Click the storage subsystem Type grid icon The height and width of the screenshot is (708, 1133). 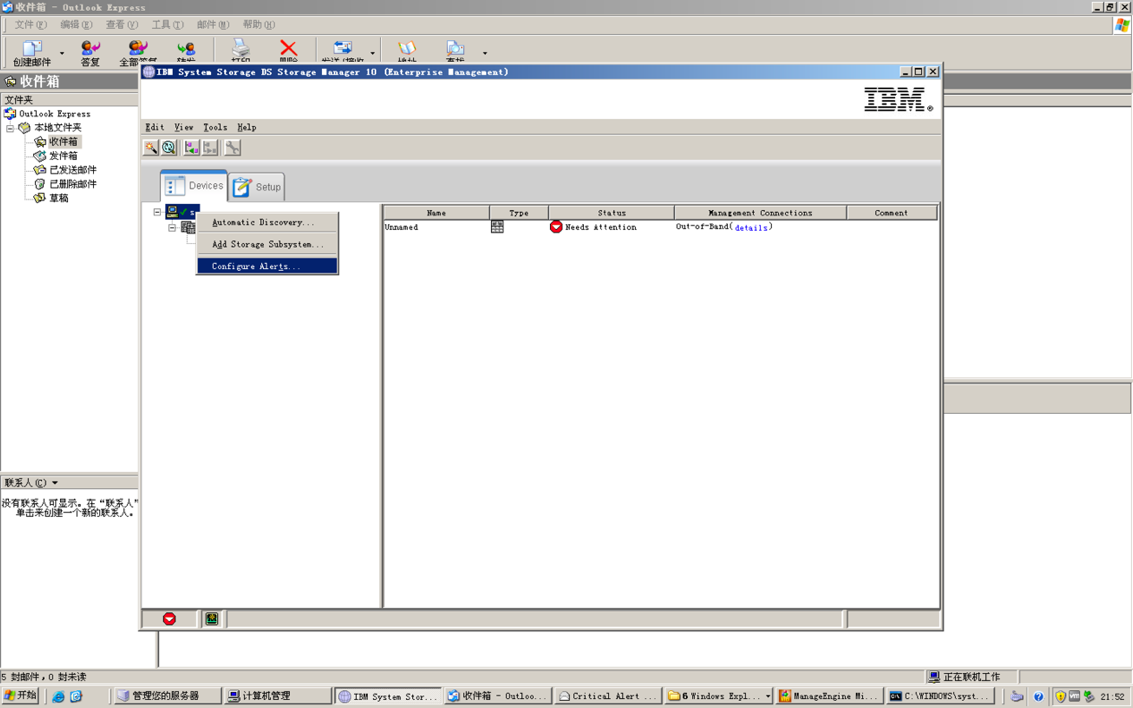pos(497,227)
